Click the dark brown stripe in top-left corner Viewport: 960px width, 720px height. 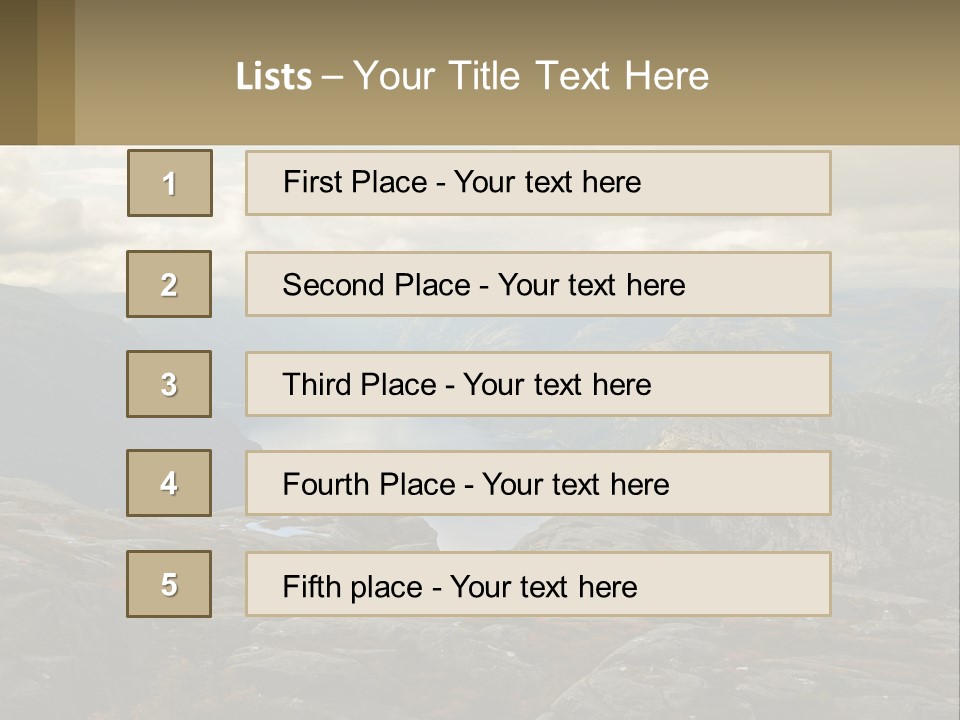[x=18, y=72]
